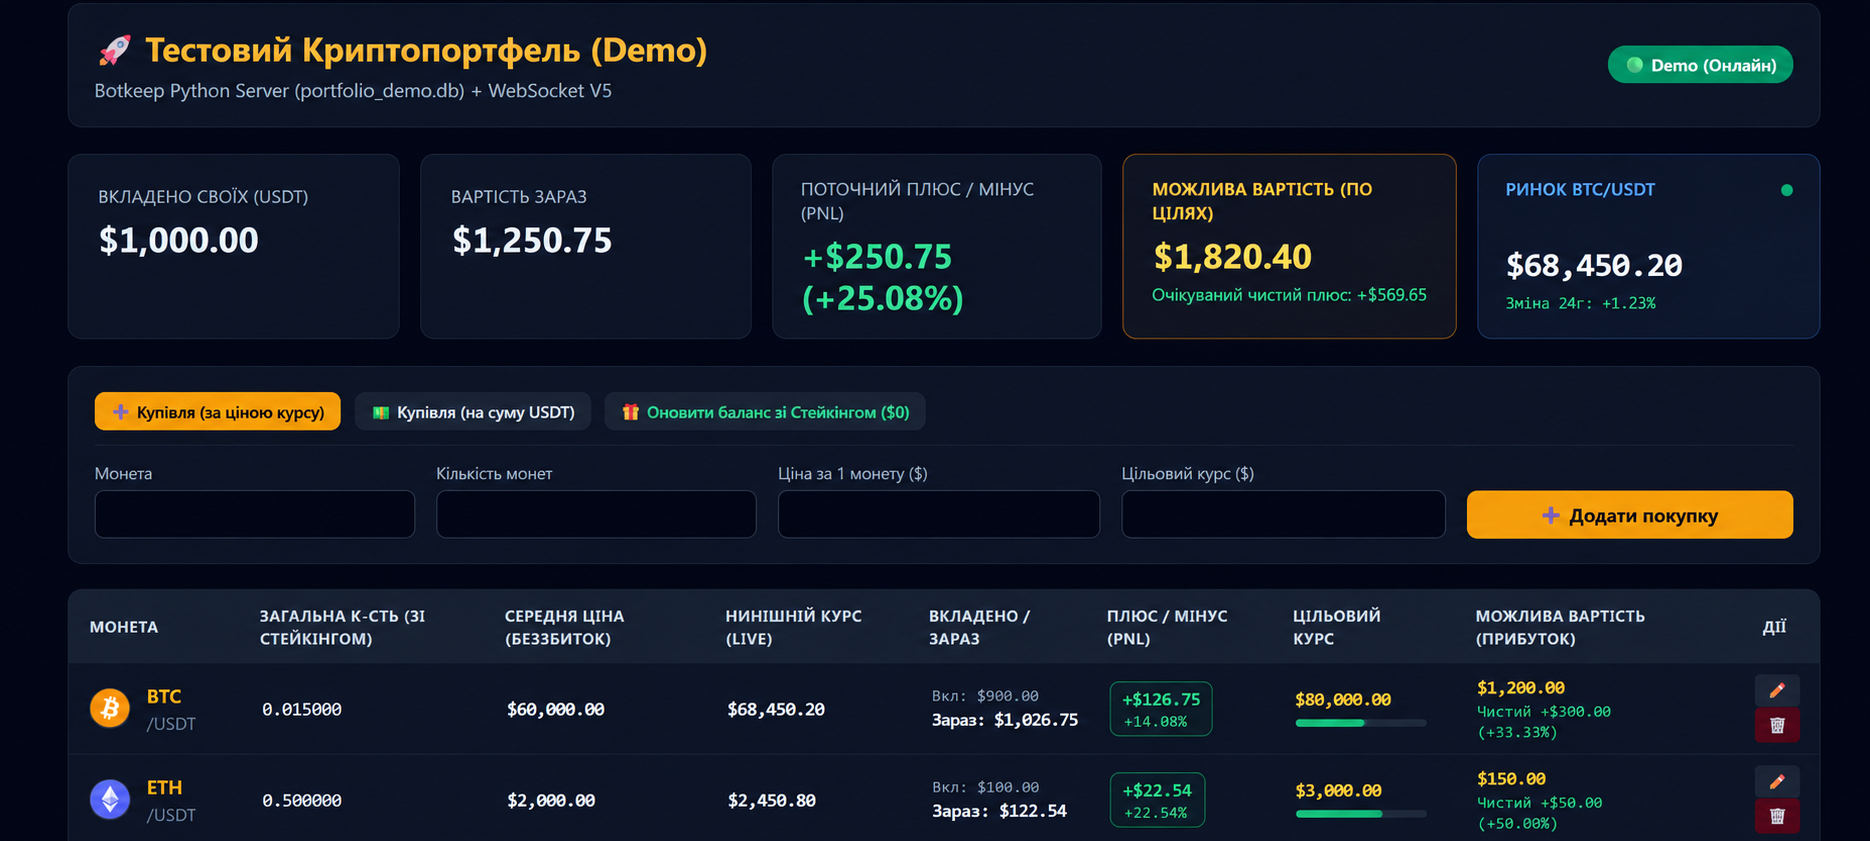Click the ETH target price progress bar
Image resolution: width=1870 pixels, height=841 pixels.
1360,814
